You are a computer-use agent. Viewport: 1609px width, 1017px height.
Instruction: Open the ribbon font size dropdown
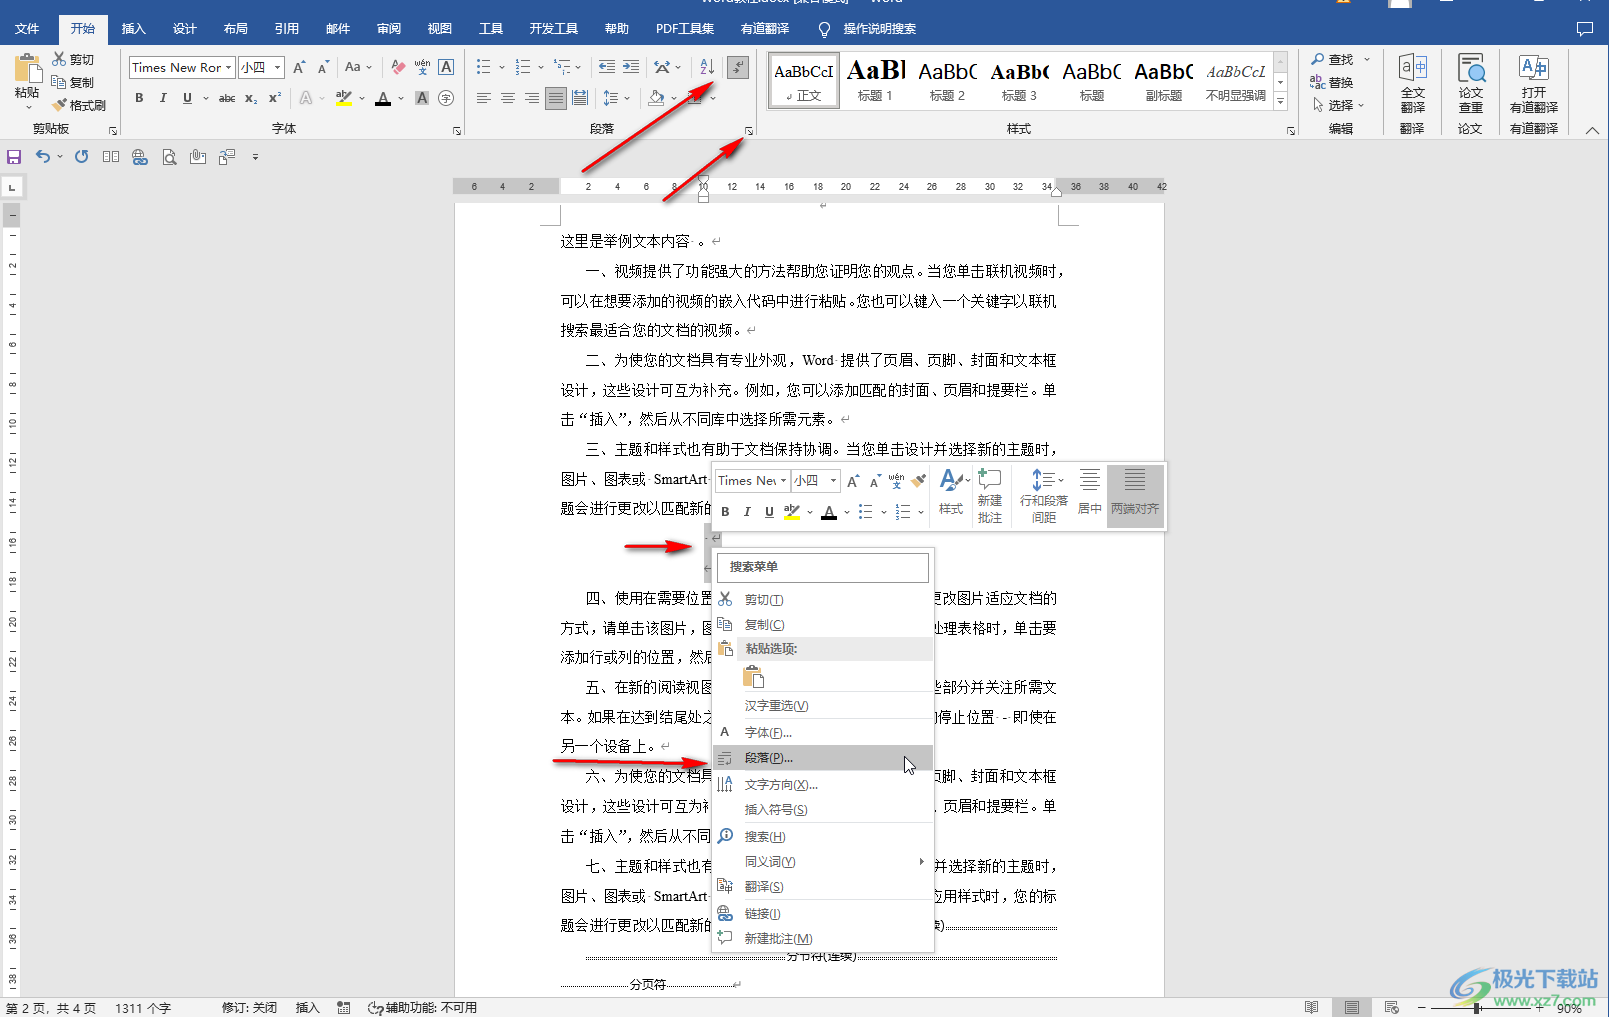(277, 67)
